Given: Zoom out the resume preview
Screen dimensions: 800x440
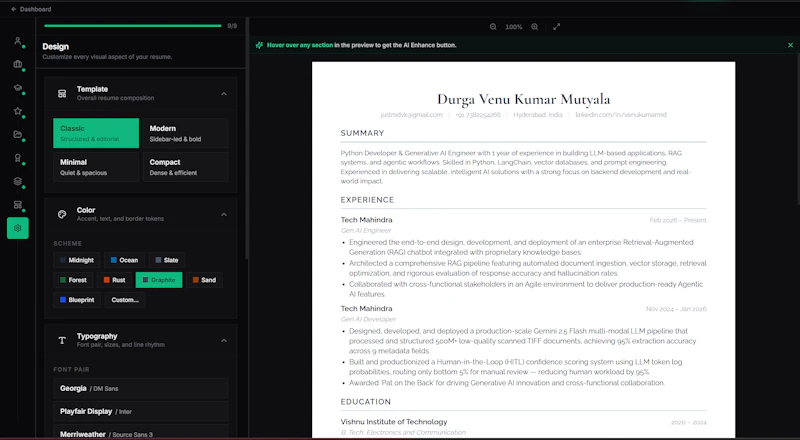Looking at the screenshot, I should [493, 27].
